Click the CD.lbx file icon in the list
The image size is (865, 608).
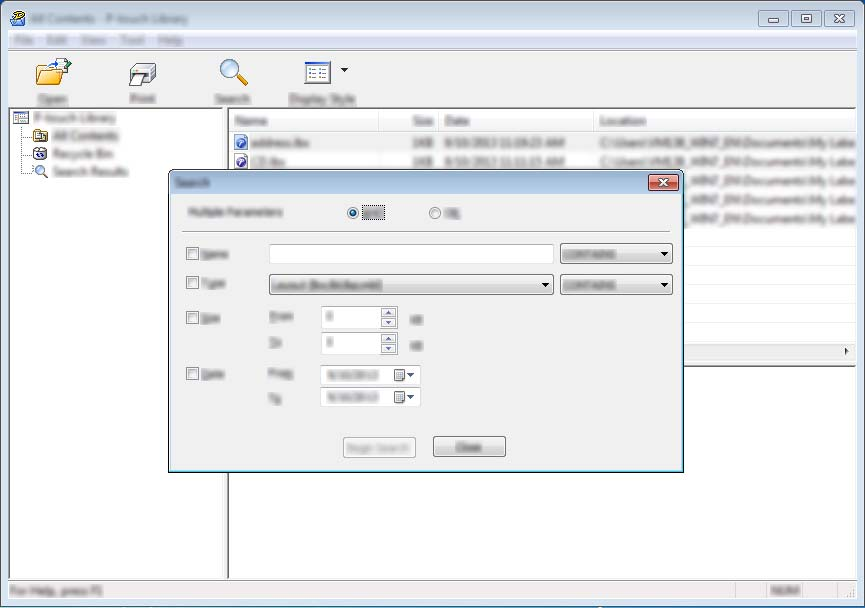pyautogui.click(x=241, y=161)
